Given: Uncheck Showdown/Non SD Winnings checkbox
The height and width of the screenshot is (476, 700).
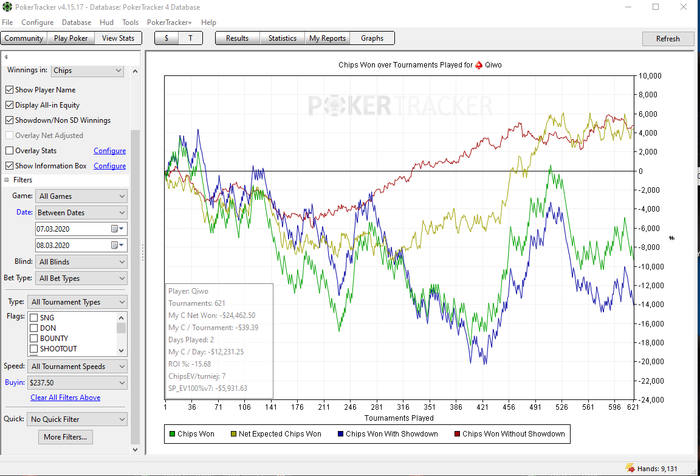Looking at the screenshot, I should (x=9, y=120).
